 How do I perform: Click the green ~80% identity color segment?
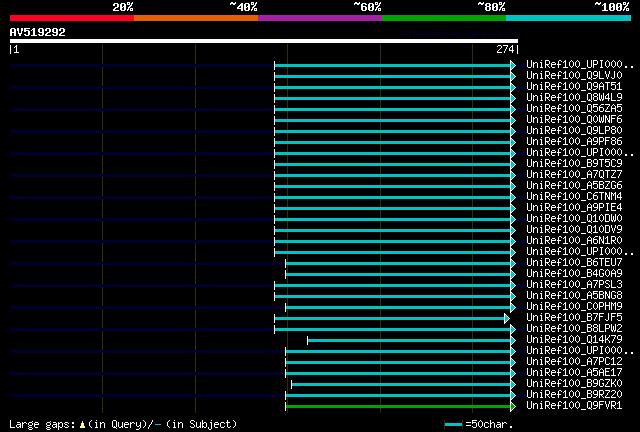coord(444,18)
